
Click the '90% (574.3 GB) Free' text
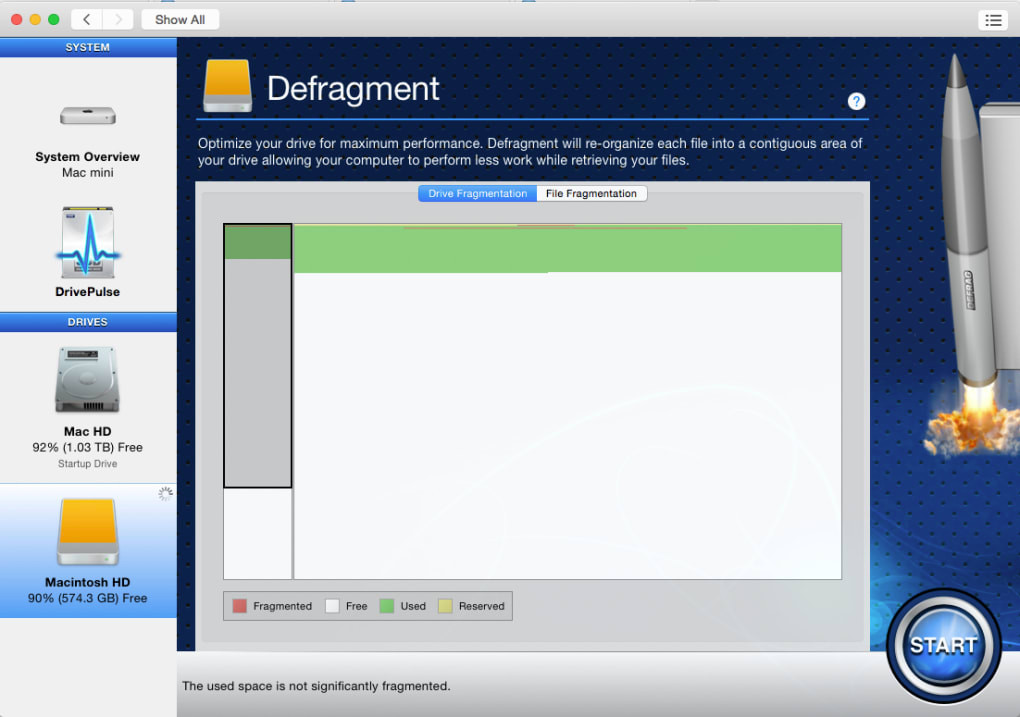click(88, 598)
